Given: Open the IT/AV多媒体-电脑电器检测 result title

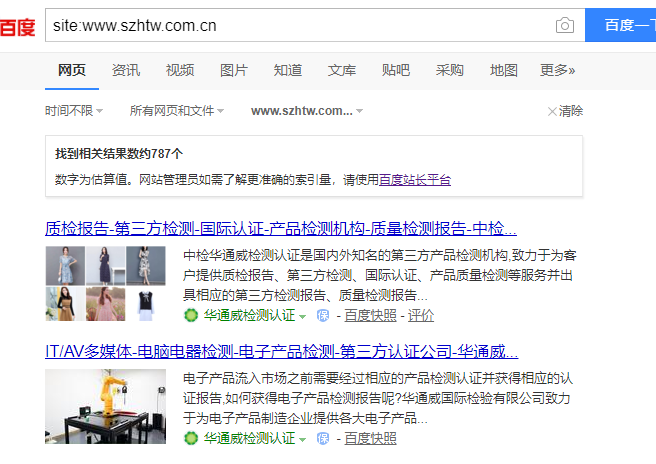Looking at the screenshot, I should coord(282,351).
